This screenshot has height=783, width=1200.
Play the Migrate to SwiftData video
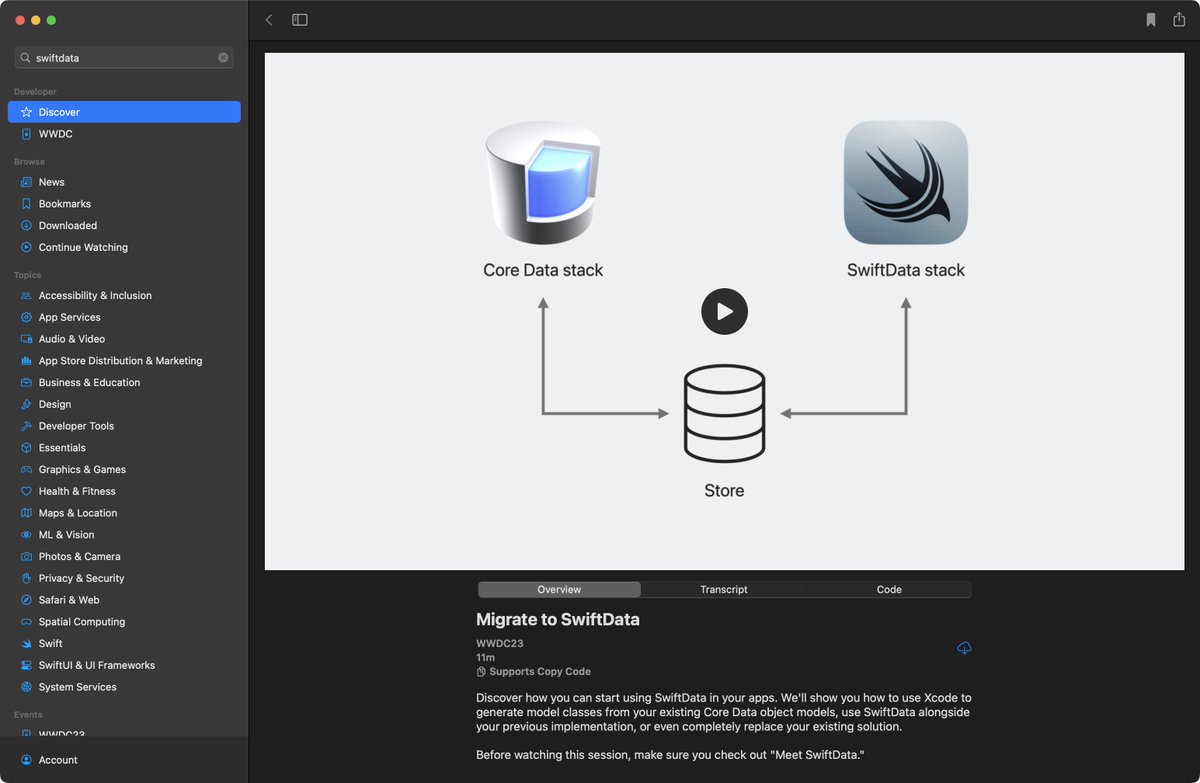click(x=724, y=311)
